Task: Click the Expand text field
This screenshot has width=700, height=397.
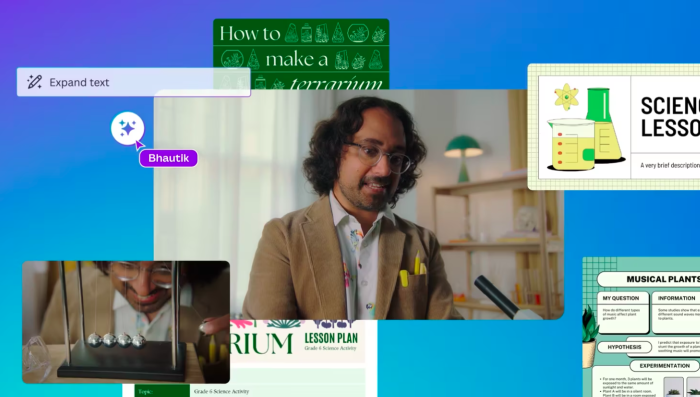Action: pyautogui.click(x=133, y=82)
